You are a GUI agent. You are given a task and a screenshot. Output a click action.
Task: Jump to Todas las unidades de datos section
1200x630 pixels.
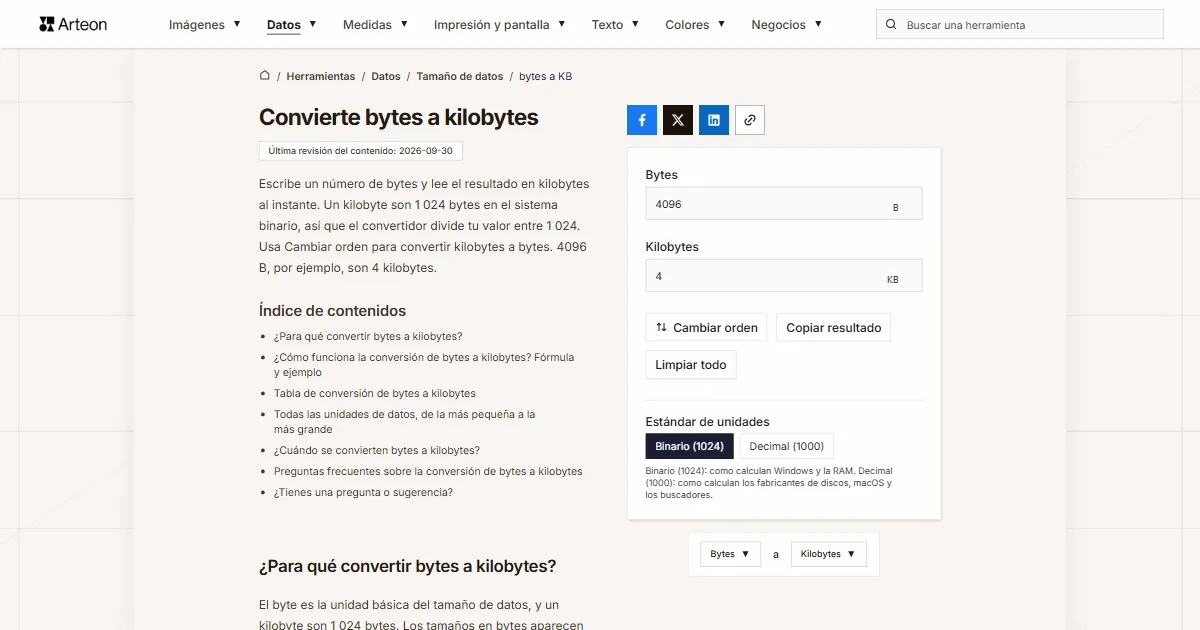tap(405, 422)
